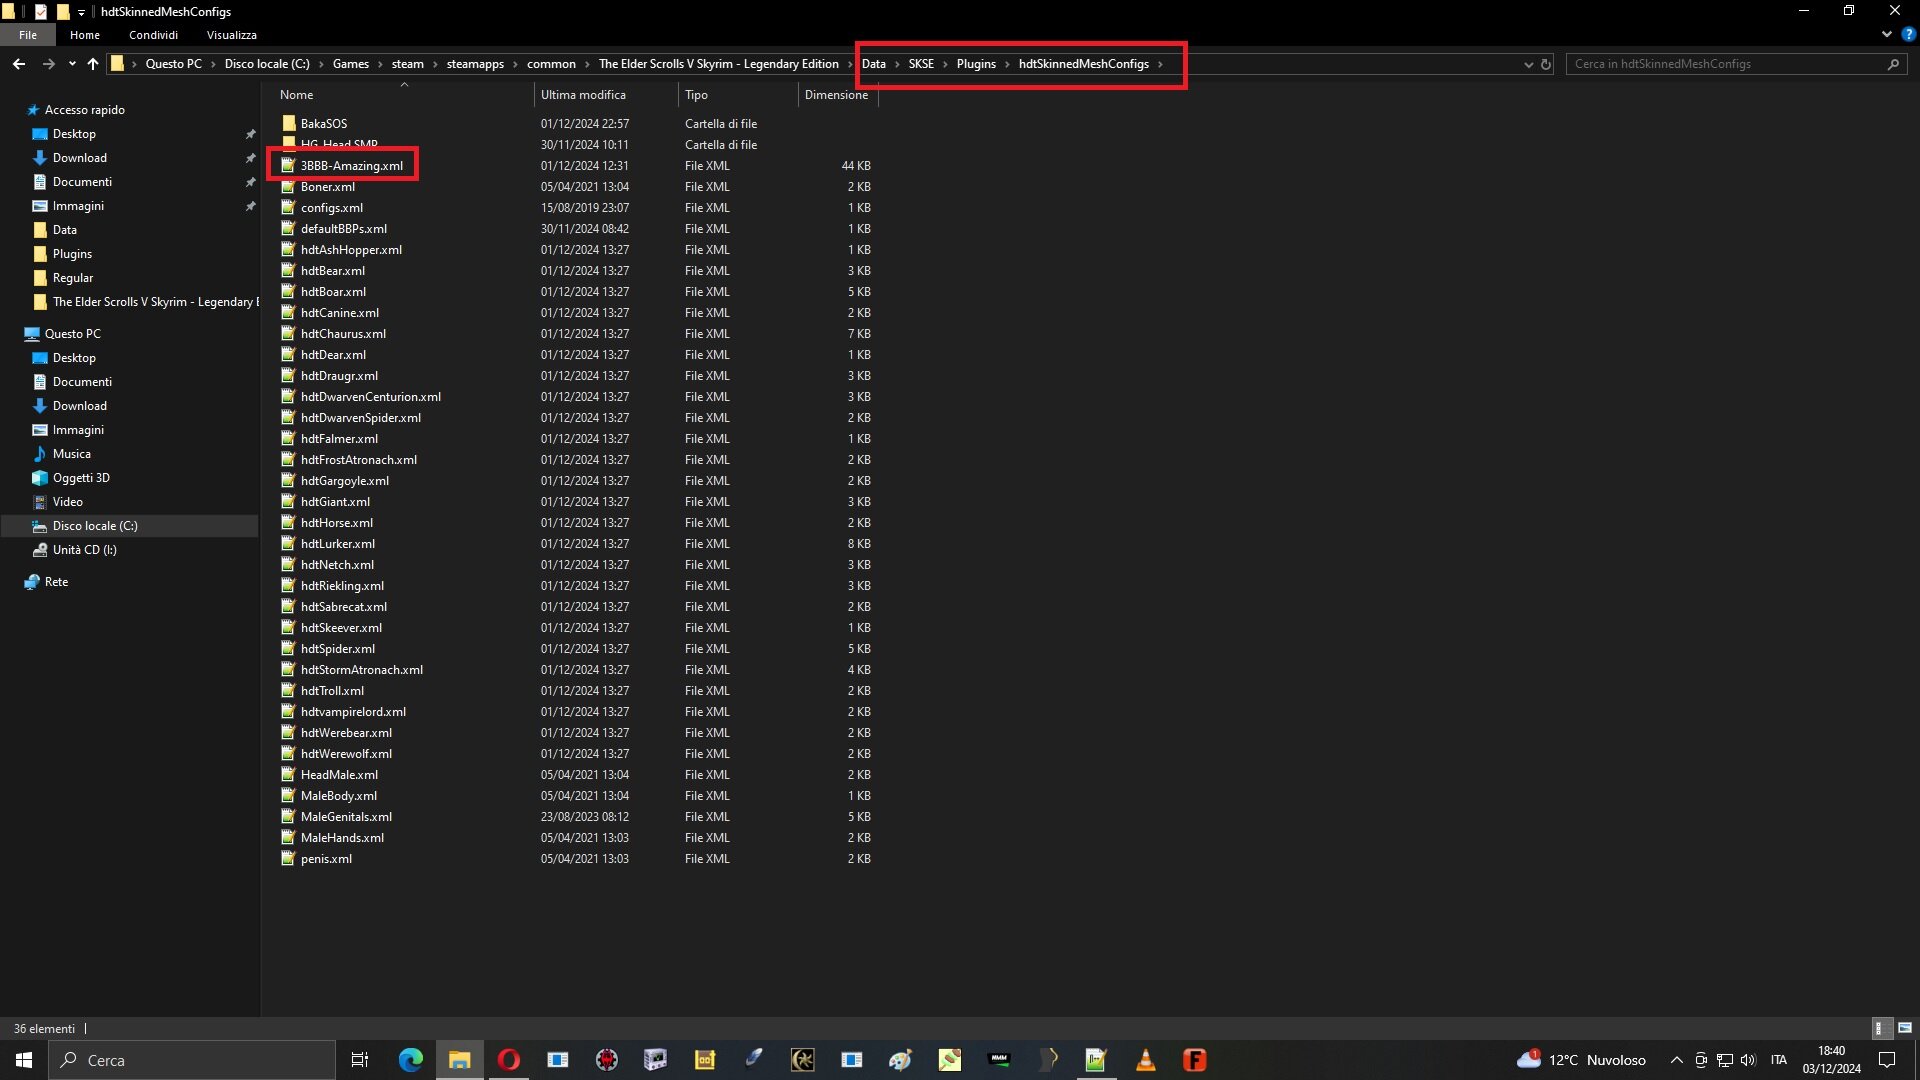Open the volume control in system tray

(x=1748, y=1060)
